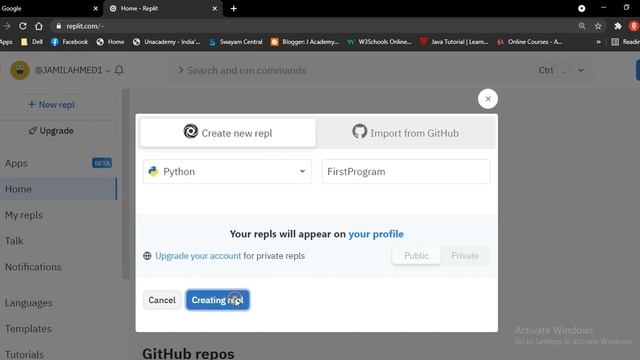This screenshot has width=640, height=360.
Task: Click the + New repl sidebar button
Action: click(51, 104)
